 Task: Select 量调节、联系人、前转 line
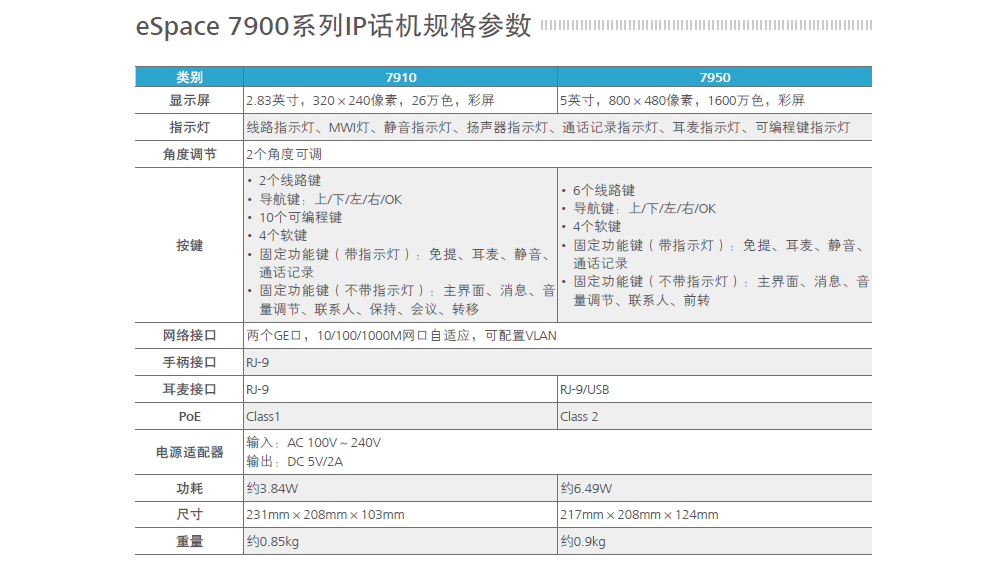(641, 300)
